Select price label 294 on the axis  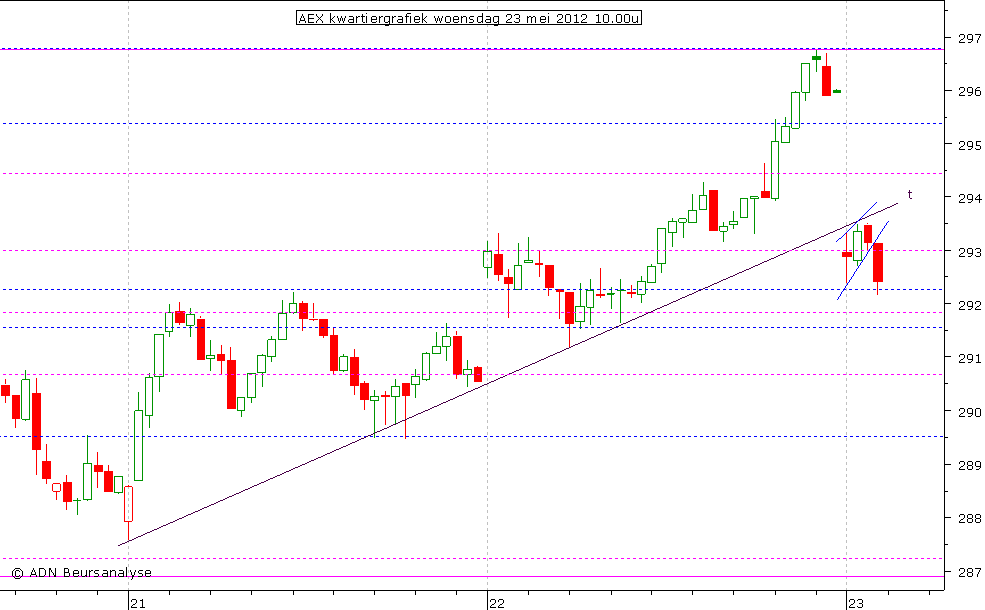coord(969,199)
